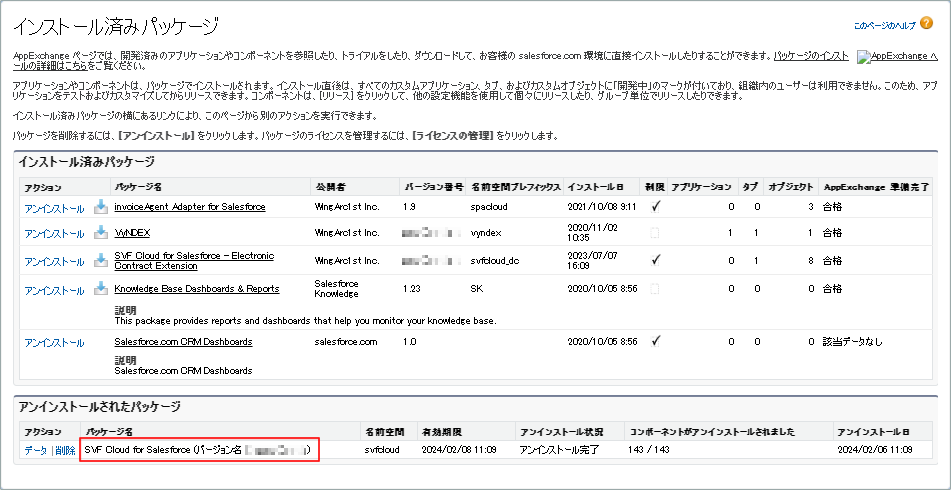Screen dimensions: 951x490
Task: Click the パッケージ名 column header in installed packages
Action: 138,187
